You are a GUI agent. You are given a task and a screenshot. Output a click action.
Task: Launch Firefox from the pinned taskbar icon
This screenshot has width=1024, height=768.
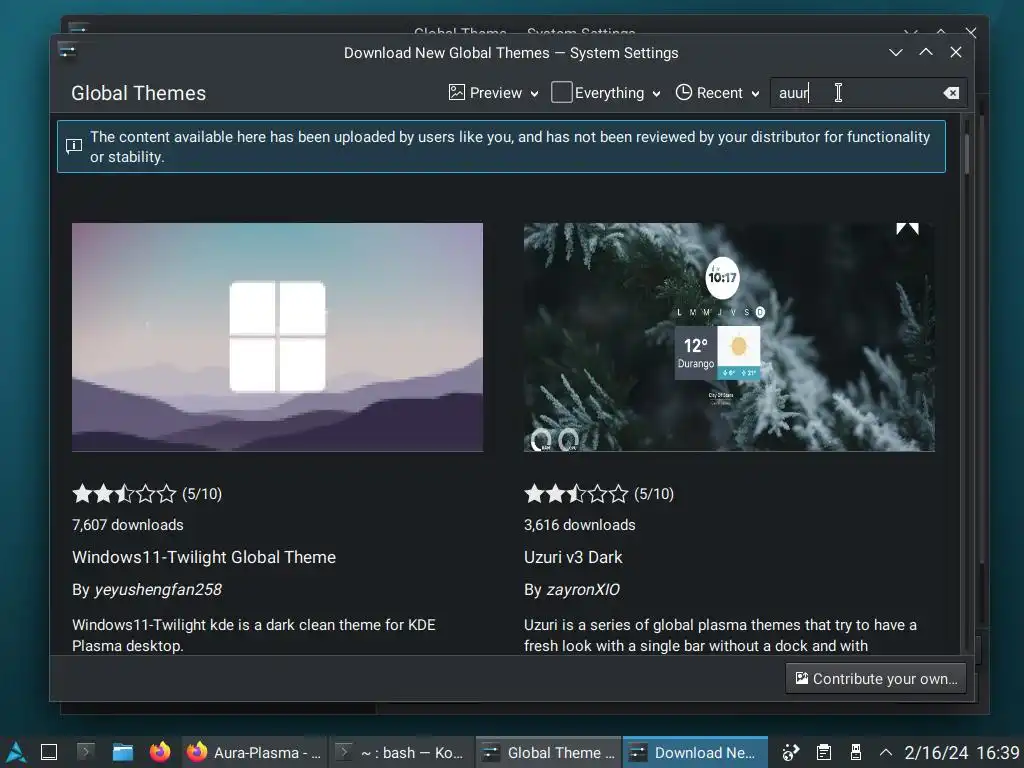159,752
